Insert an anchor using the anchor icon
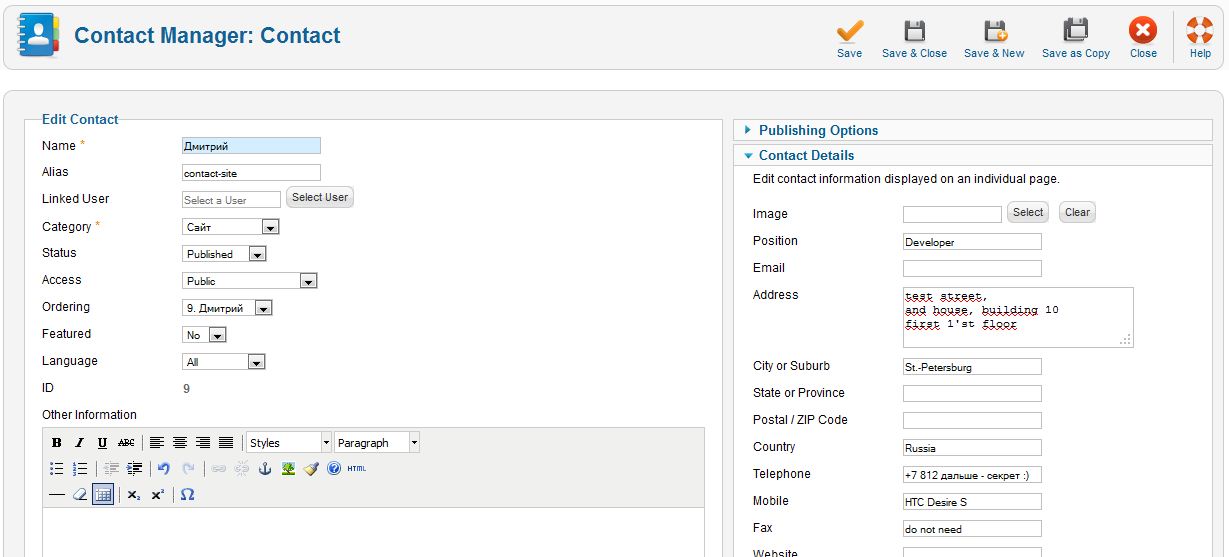Screen dimensions: 1229x557 click(x=265, y=468)
